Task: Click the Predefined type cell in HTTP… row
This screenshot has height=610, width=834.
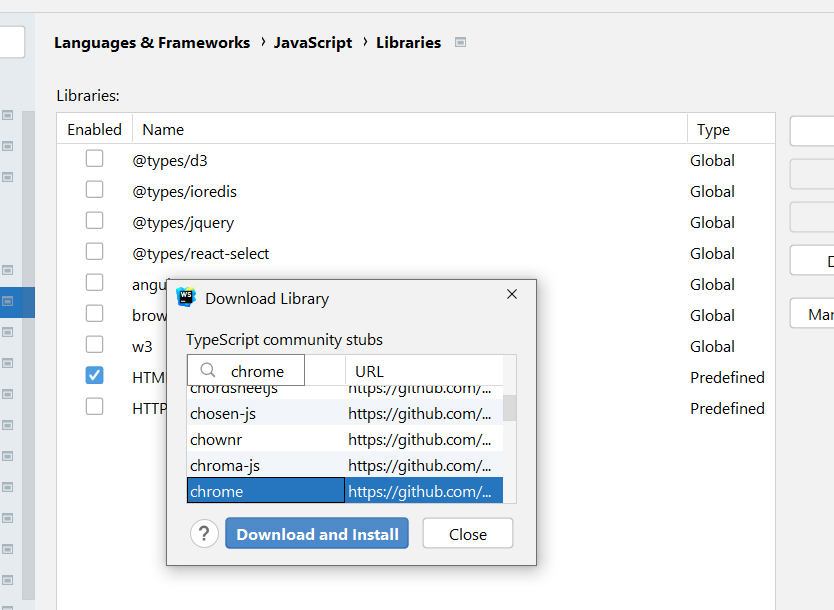Action: pyautogui.click(x=727, y=408)
